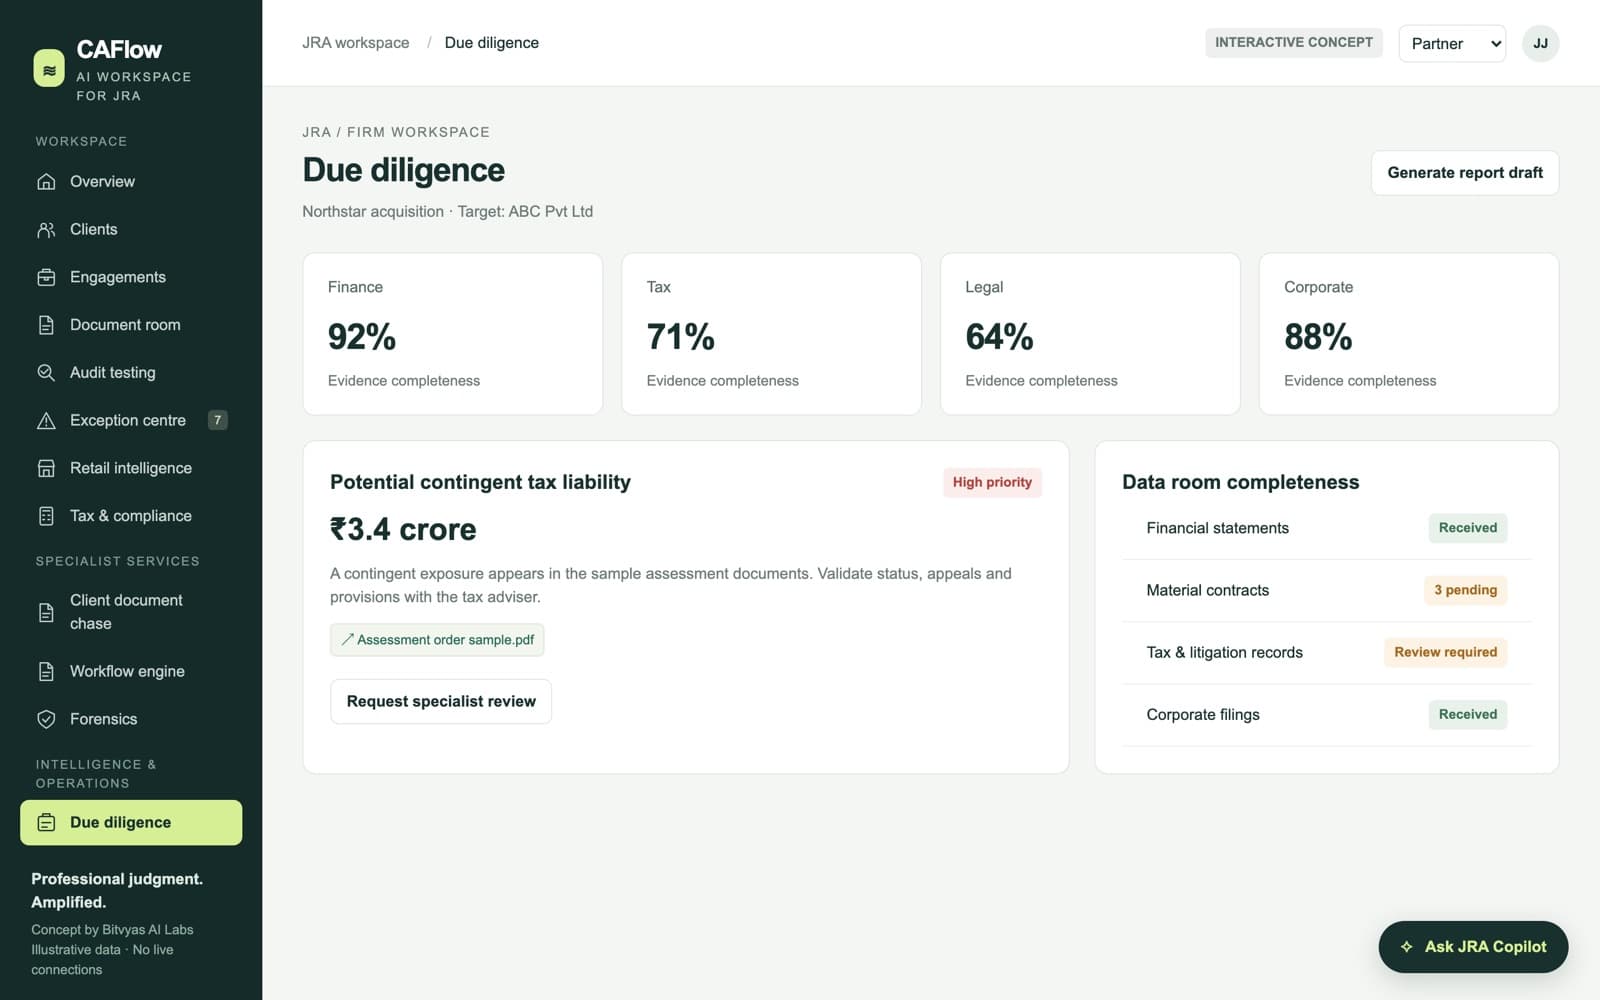Click the Exception centre badge showing 7
The image size is (1600, 1000).
point(217,420)
